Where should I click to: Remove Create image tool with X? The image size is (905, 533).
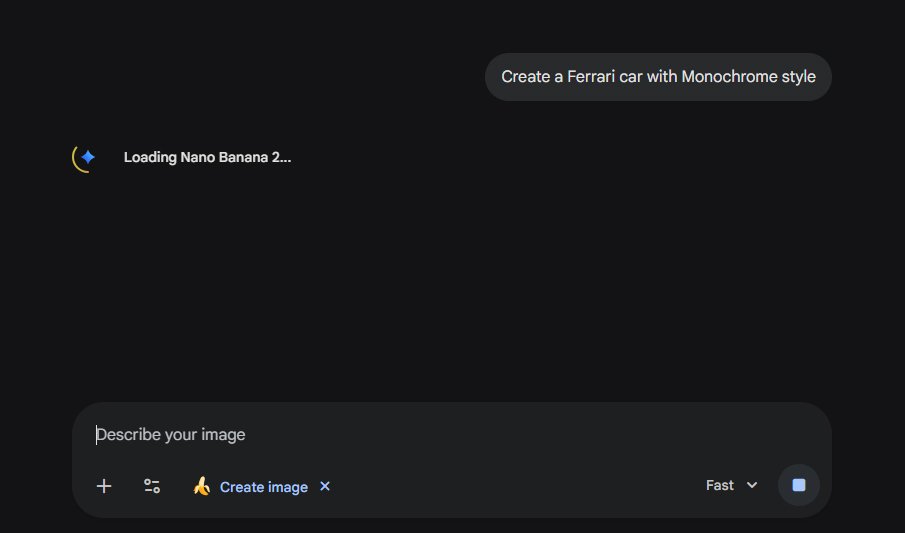[x=325, y=486]
